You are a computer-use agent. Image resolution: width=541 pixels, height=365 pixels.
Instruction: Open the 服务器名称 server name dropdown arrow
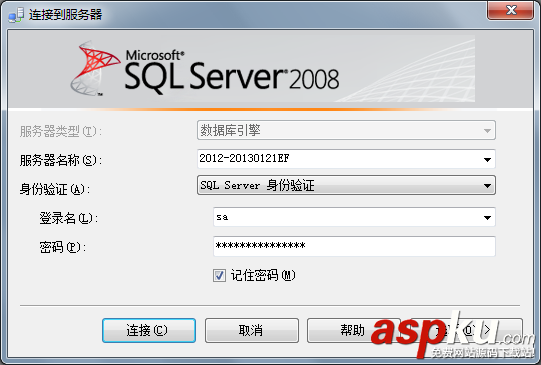487,159
